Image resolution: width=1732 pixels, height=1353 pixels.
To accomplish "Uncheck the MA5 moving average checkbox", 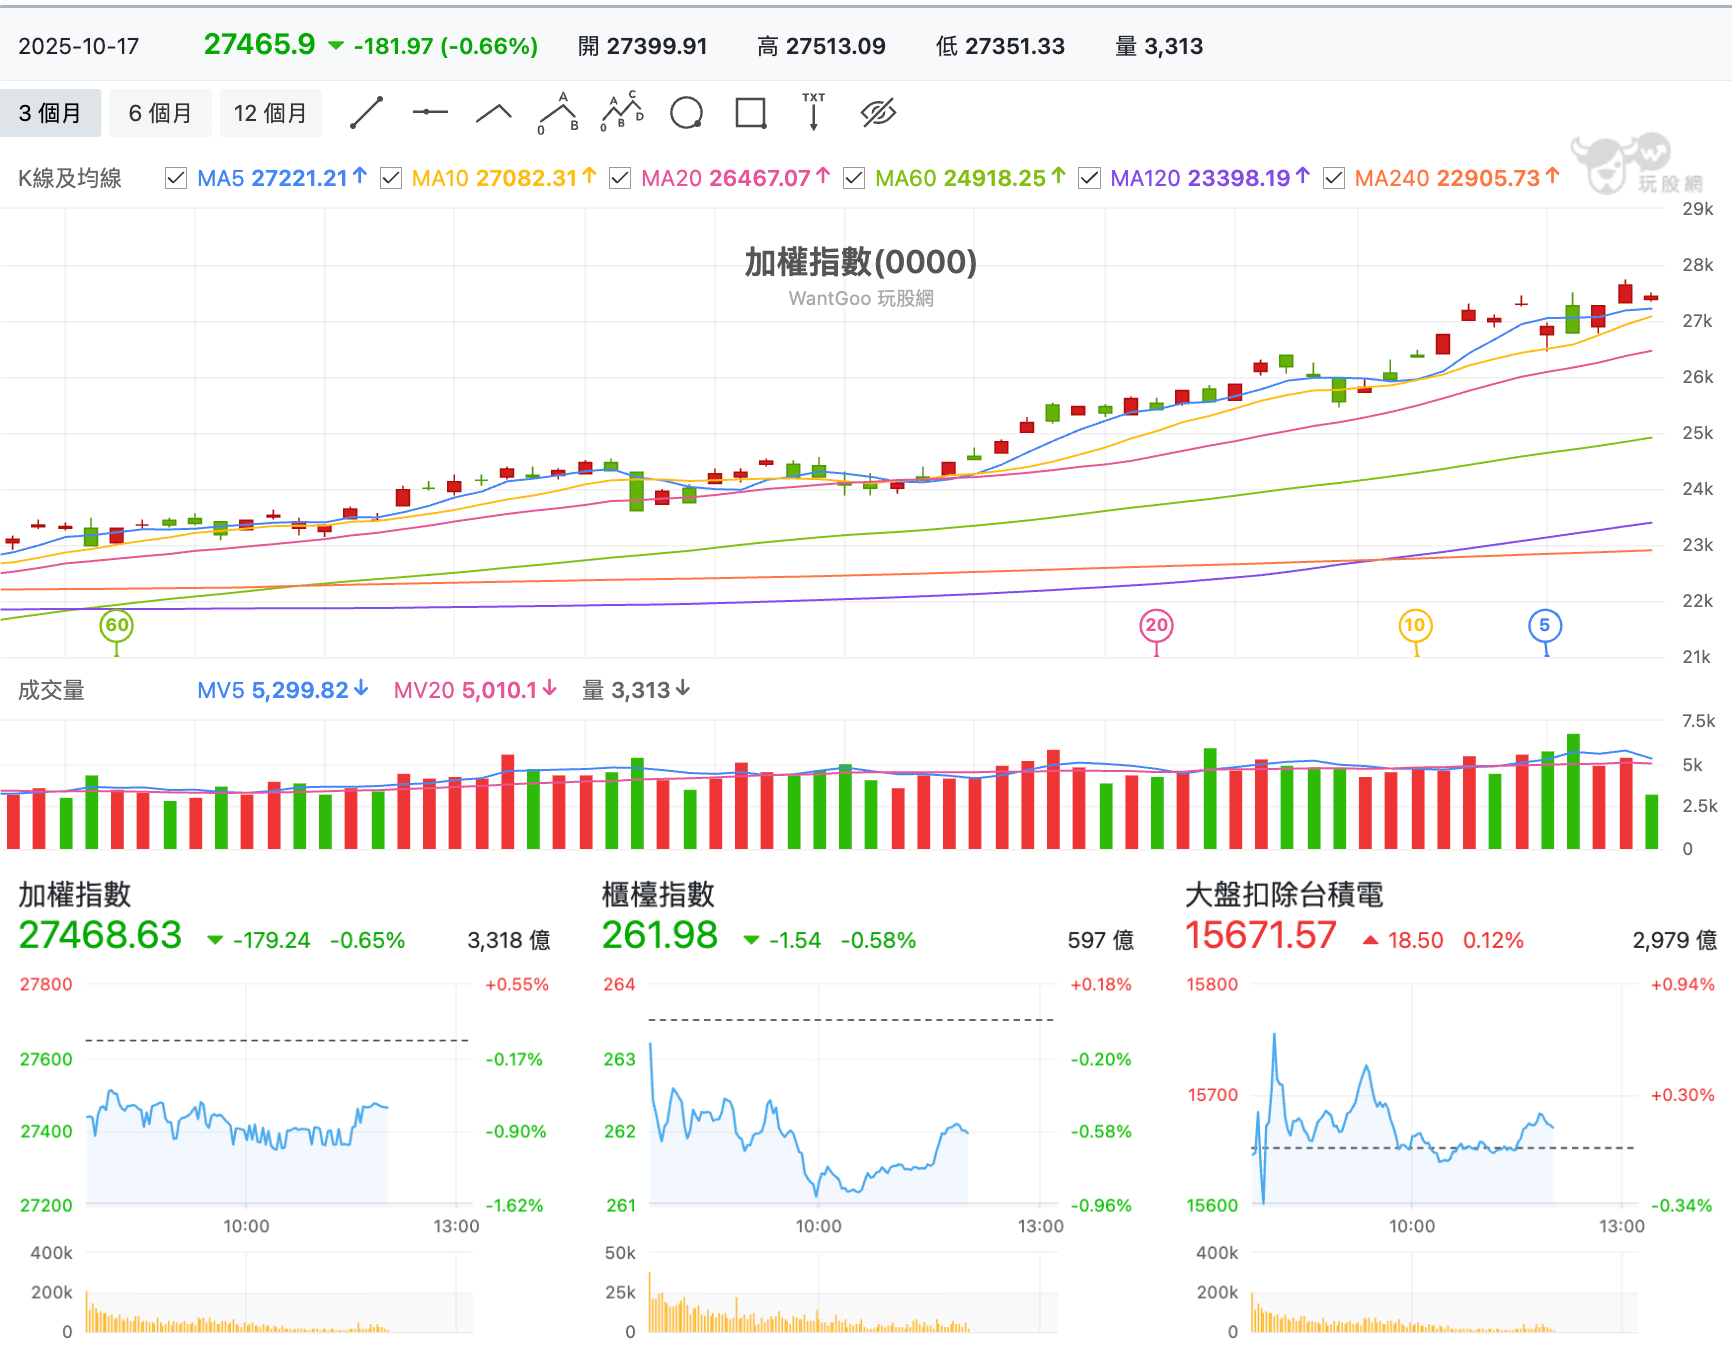I will 176,178.
